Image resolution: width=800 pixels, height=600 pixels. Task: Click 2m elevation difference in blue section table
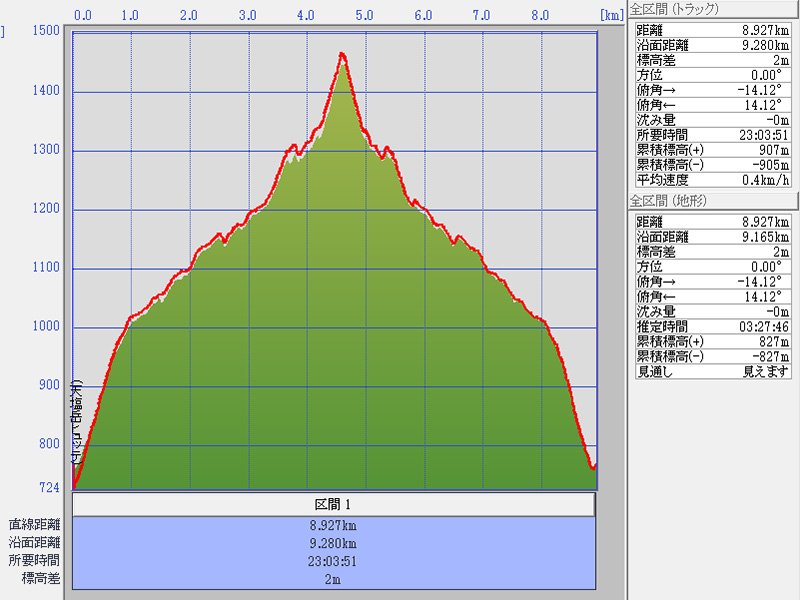point(334,579)
